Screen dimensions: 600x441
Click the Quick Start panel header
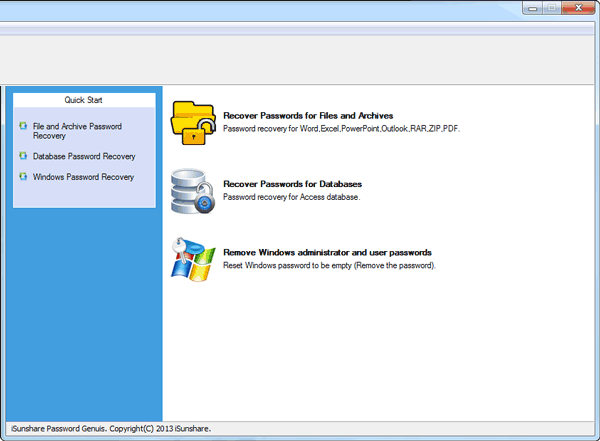[84, 100]
